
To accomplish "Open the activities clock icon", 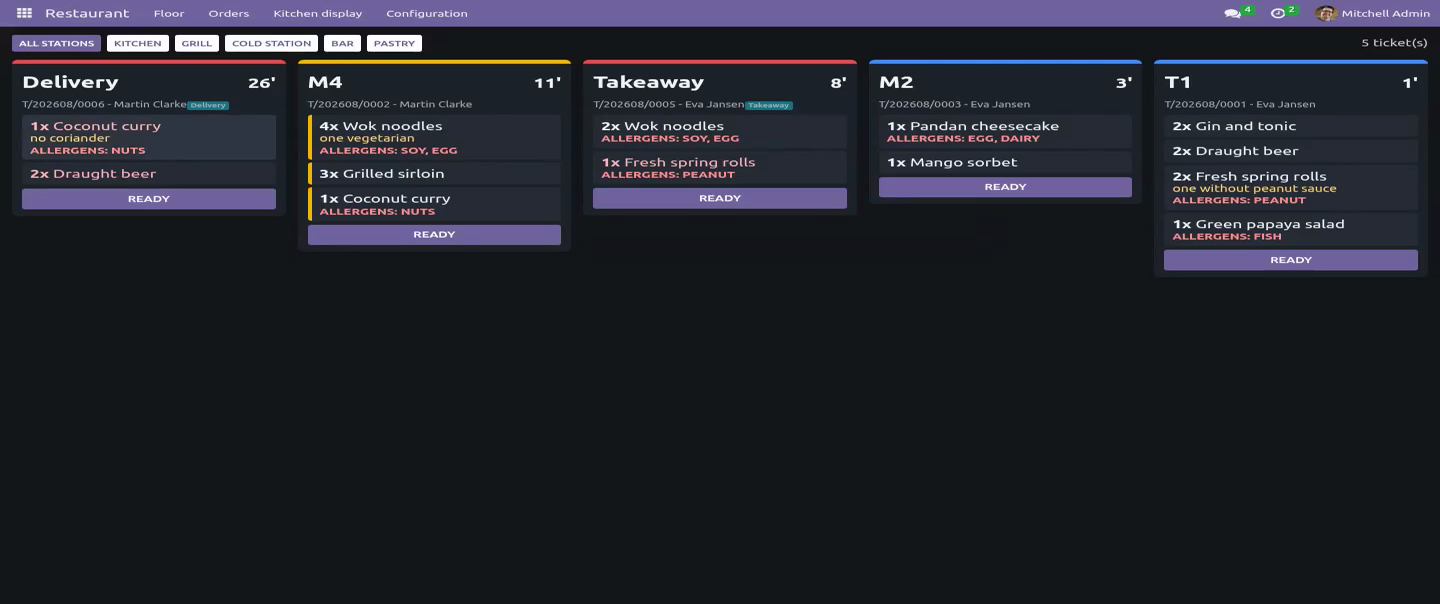I will (1277, 13).
